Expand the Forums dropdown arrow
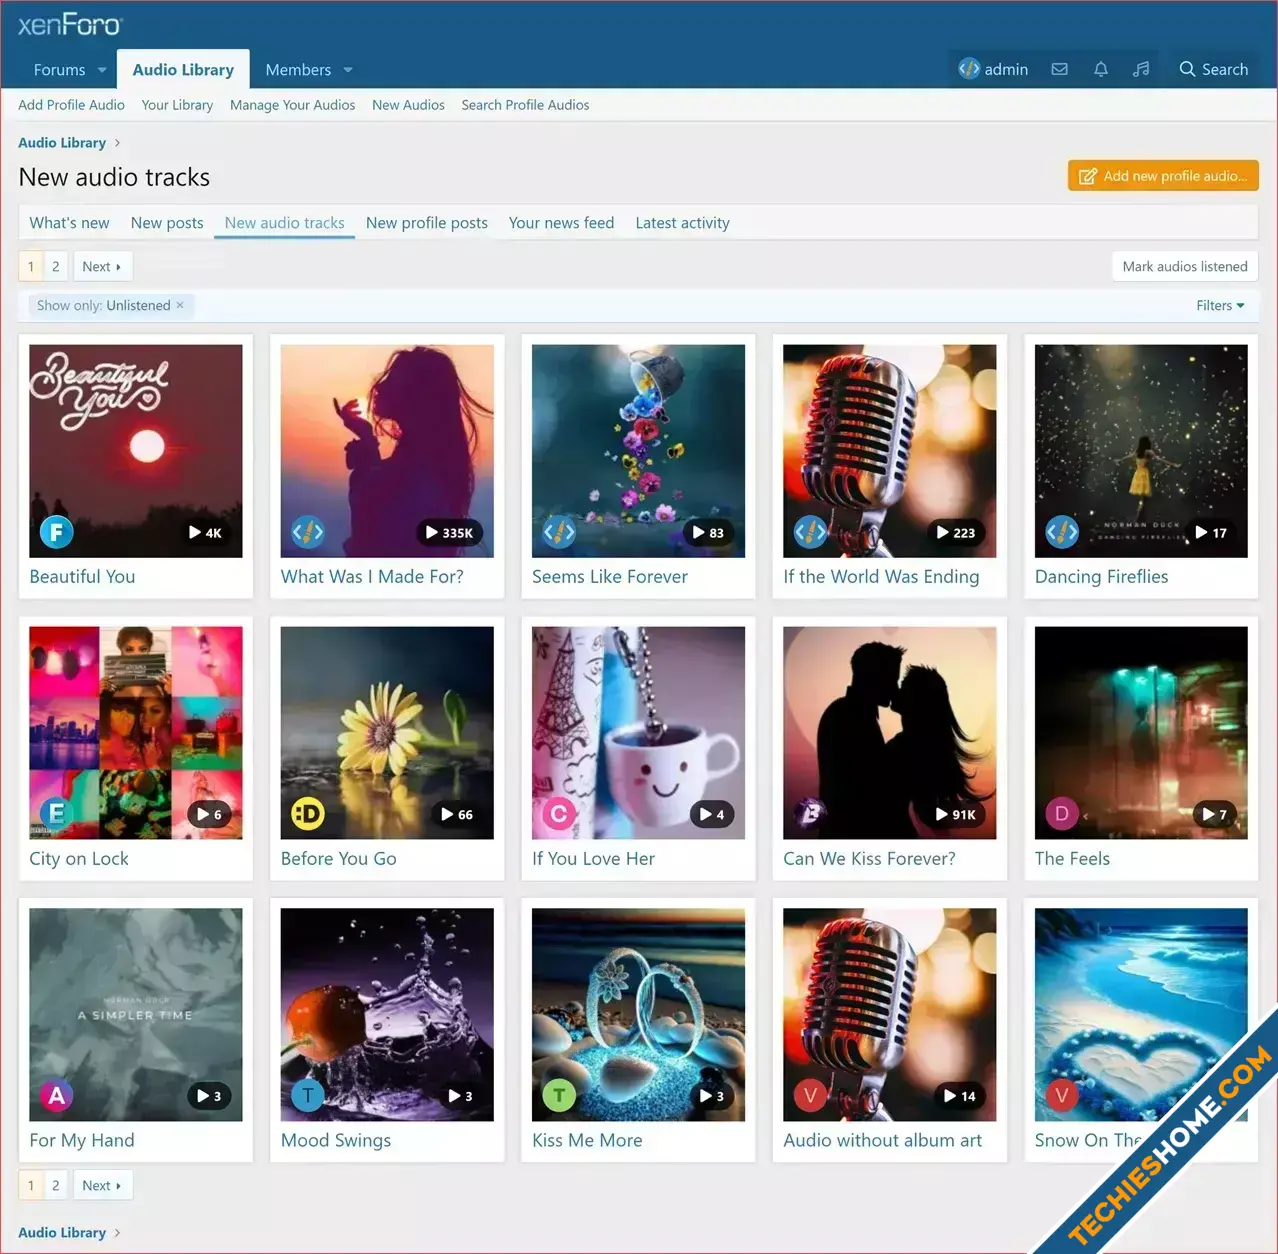The image size is (1278, 1254). tap(102, 70)
